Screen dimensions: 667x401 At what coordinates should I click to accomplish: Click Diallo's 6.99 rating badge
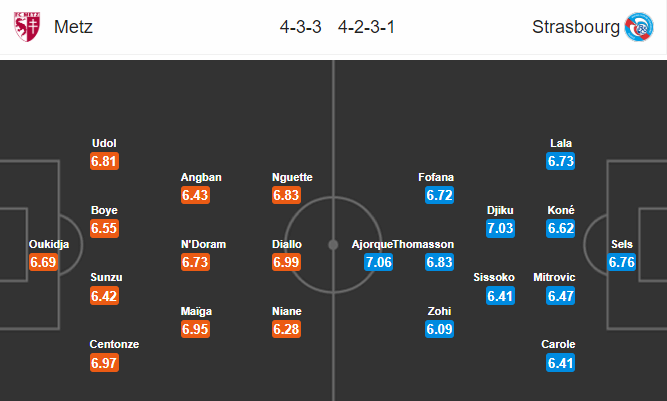286,262
